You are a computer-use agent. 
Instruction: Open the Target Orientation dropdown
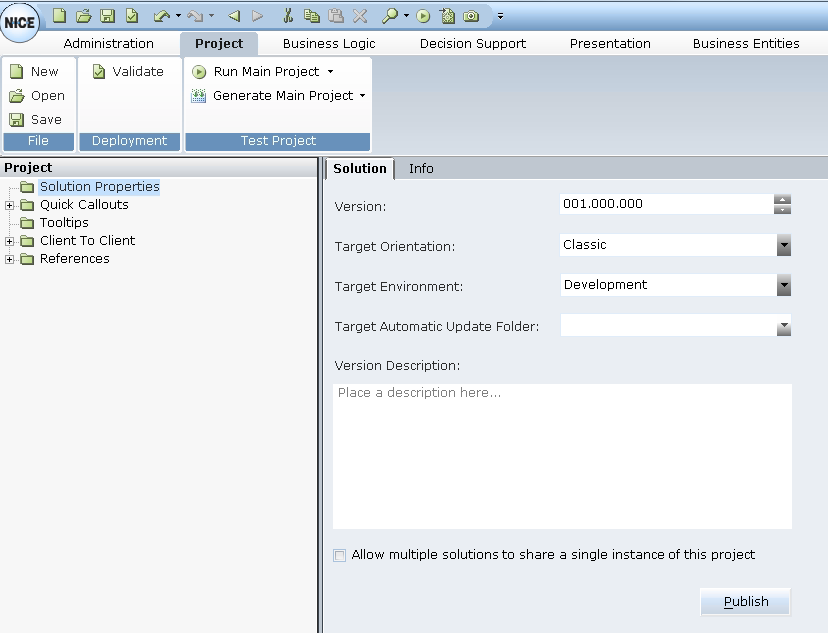click(784, 245)
